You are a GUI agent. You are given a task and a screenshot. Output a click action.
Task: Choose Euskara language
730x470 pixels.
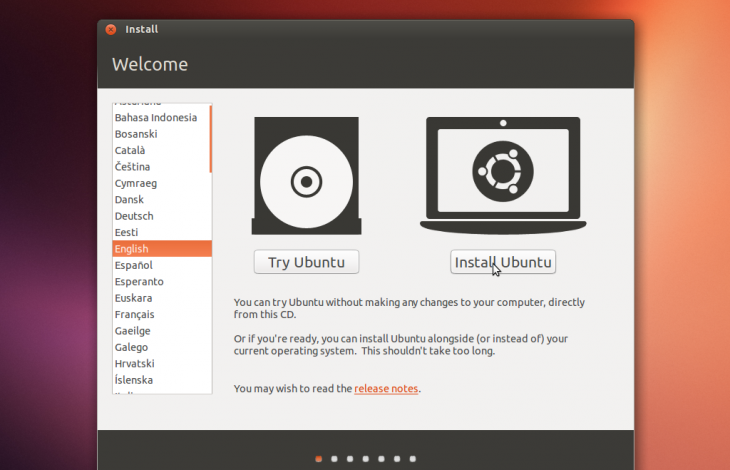(161, 298)
